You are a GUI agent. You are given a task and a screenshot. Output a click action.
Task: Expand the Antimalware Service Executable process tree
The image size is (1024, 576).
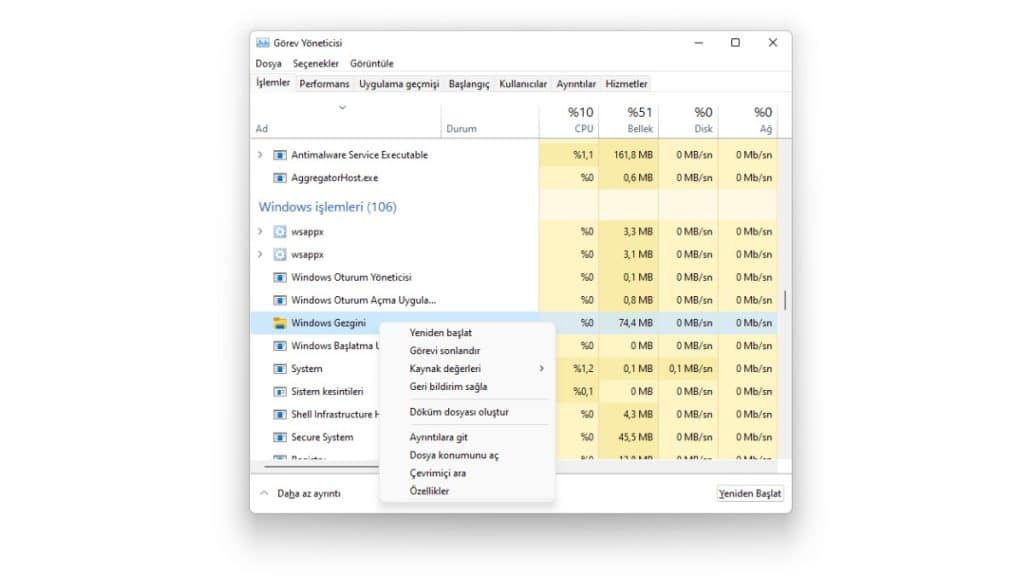[x=259, y=155]
